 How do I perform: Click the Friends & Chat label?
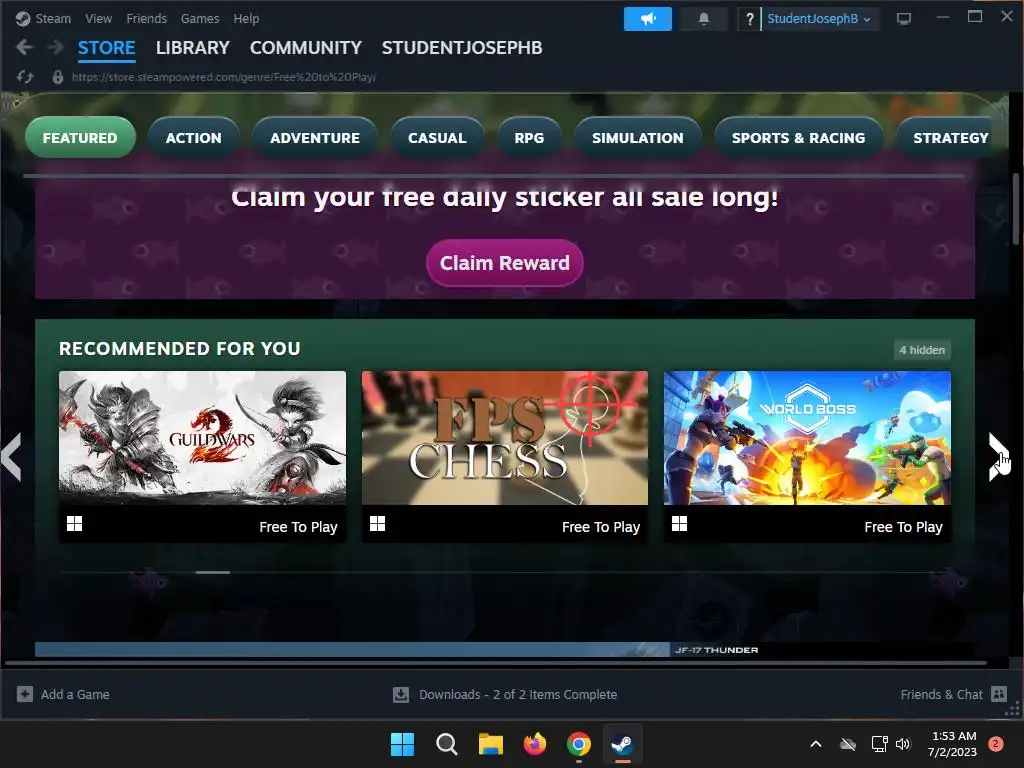pos(941,694)
